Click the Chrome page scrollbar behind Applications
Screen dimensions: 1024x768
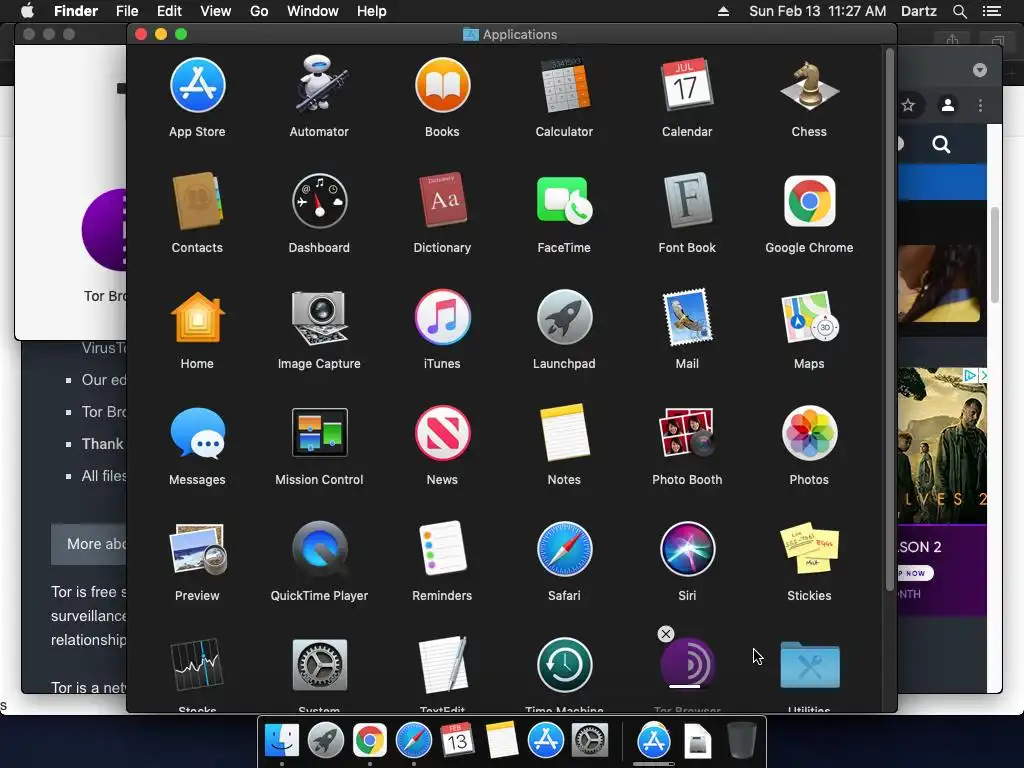995,255
